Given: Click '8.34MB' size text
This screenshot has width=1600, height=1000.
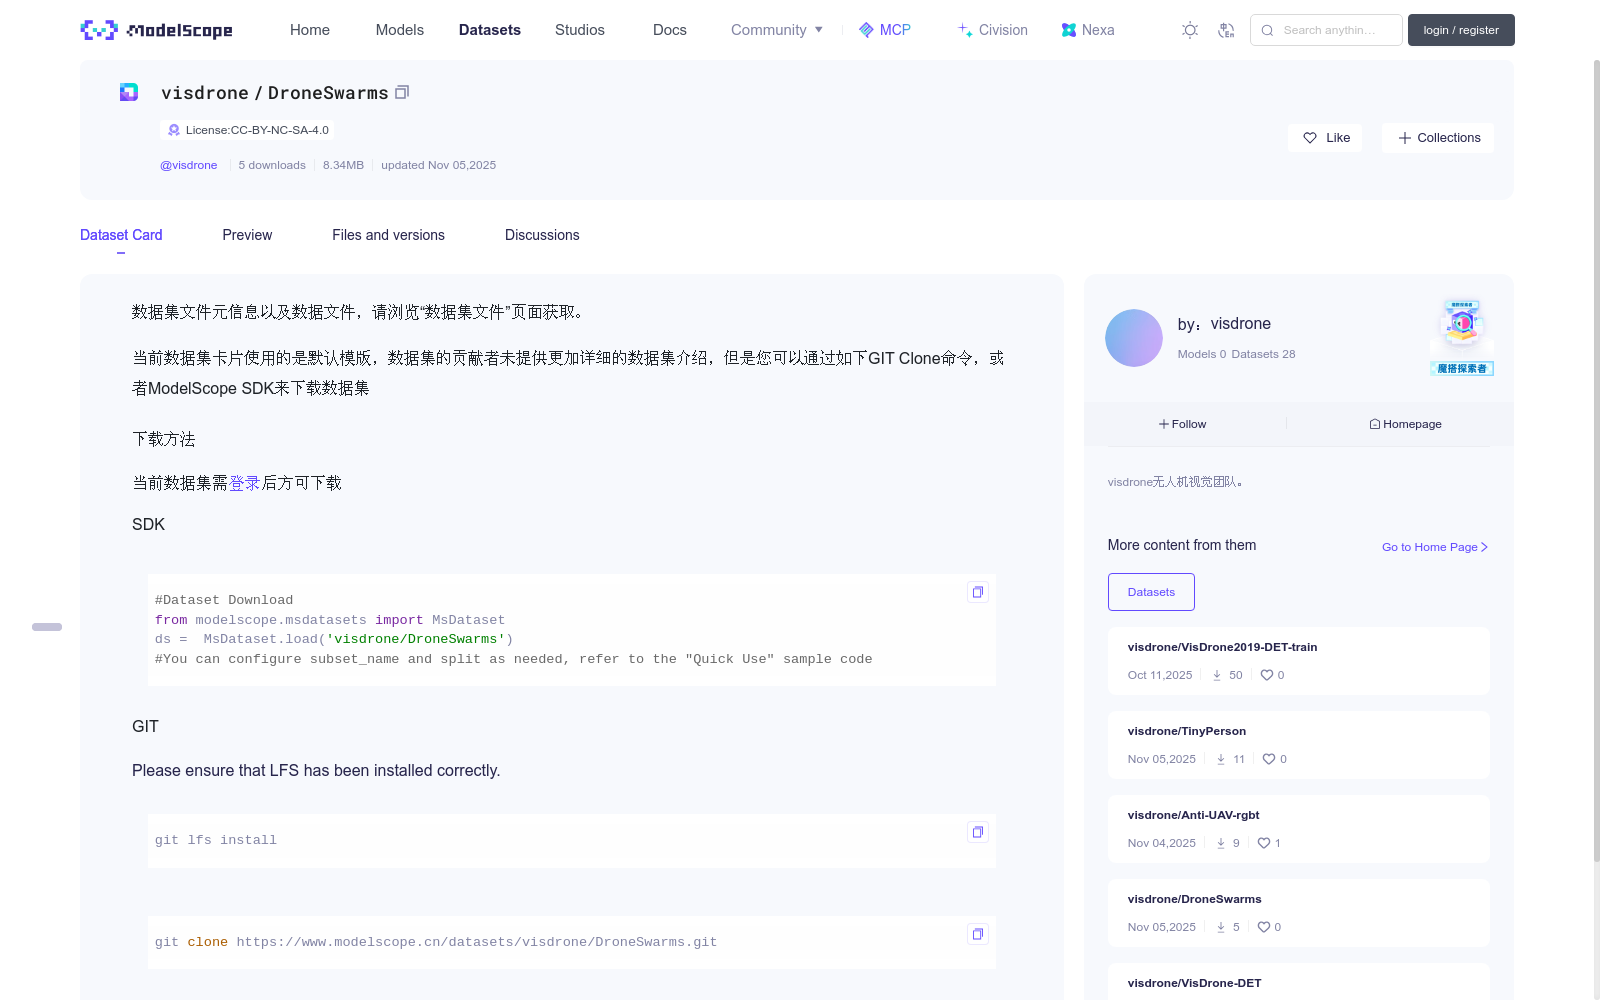Looking at the screenshot, I should 343,165.
